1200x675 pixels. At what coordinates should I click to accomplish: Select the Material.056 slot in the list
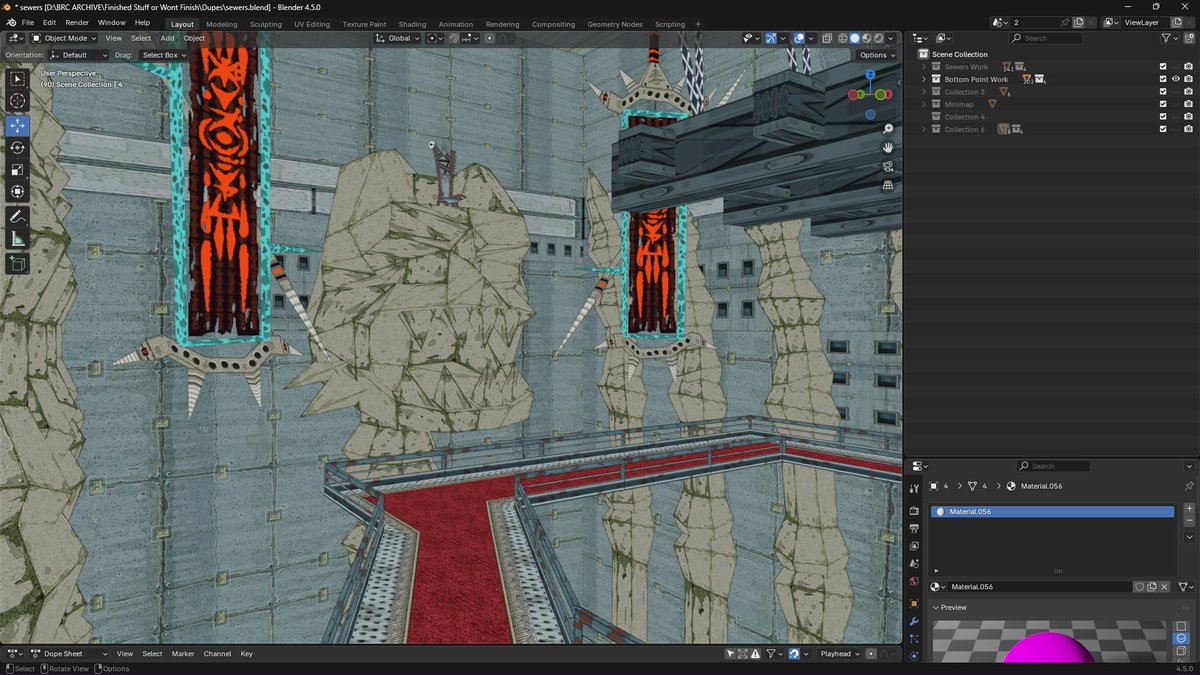pyautogui.click(x=1052, y=512)
